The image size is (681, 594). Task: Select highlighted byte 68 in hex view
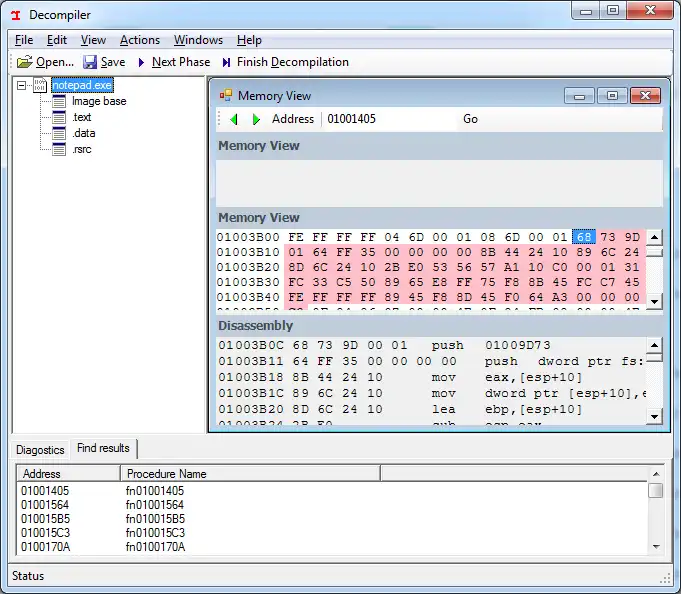583,237
